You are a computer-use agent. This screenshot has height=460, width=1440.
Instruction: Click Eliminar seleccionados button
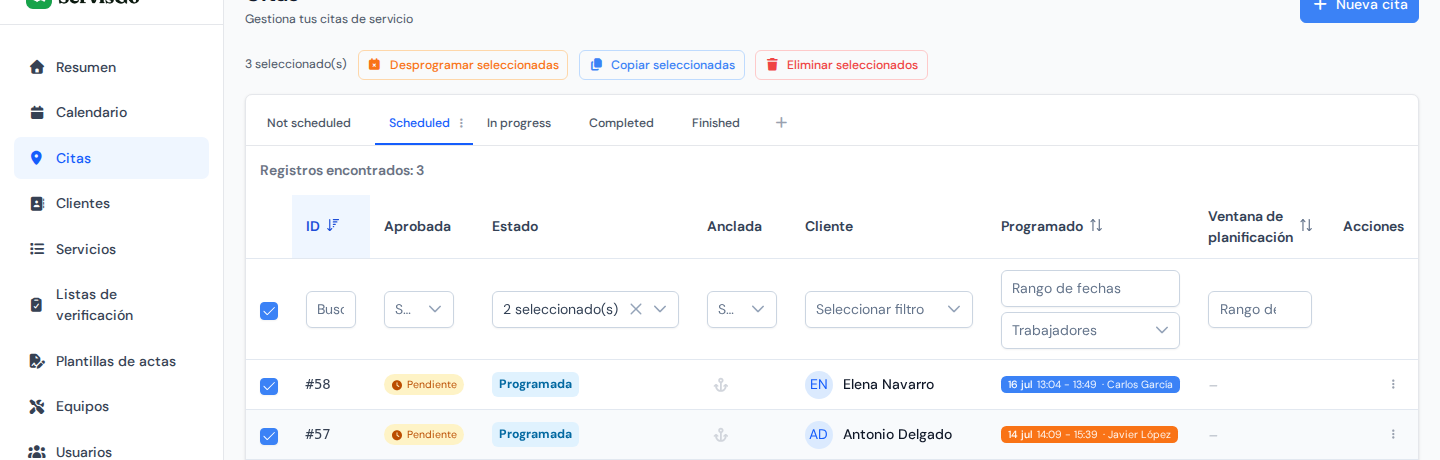[x=841, y=65]
